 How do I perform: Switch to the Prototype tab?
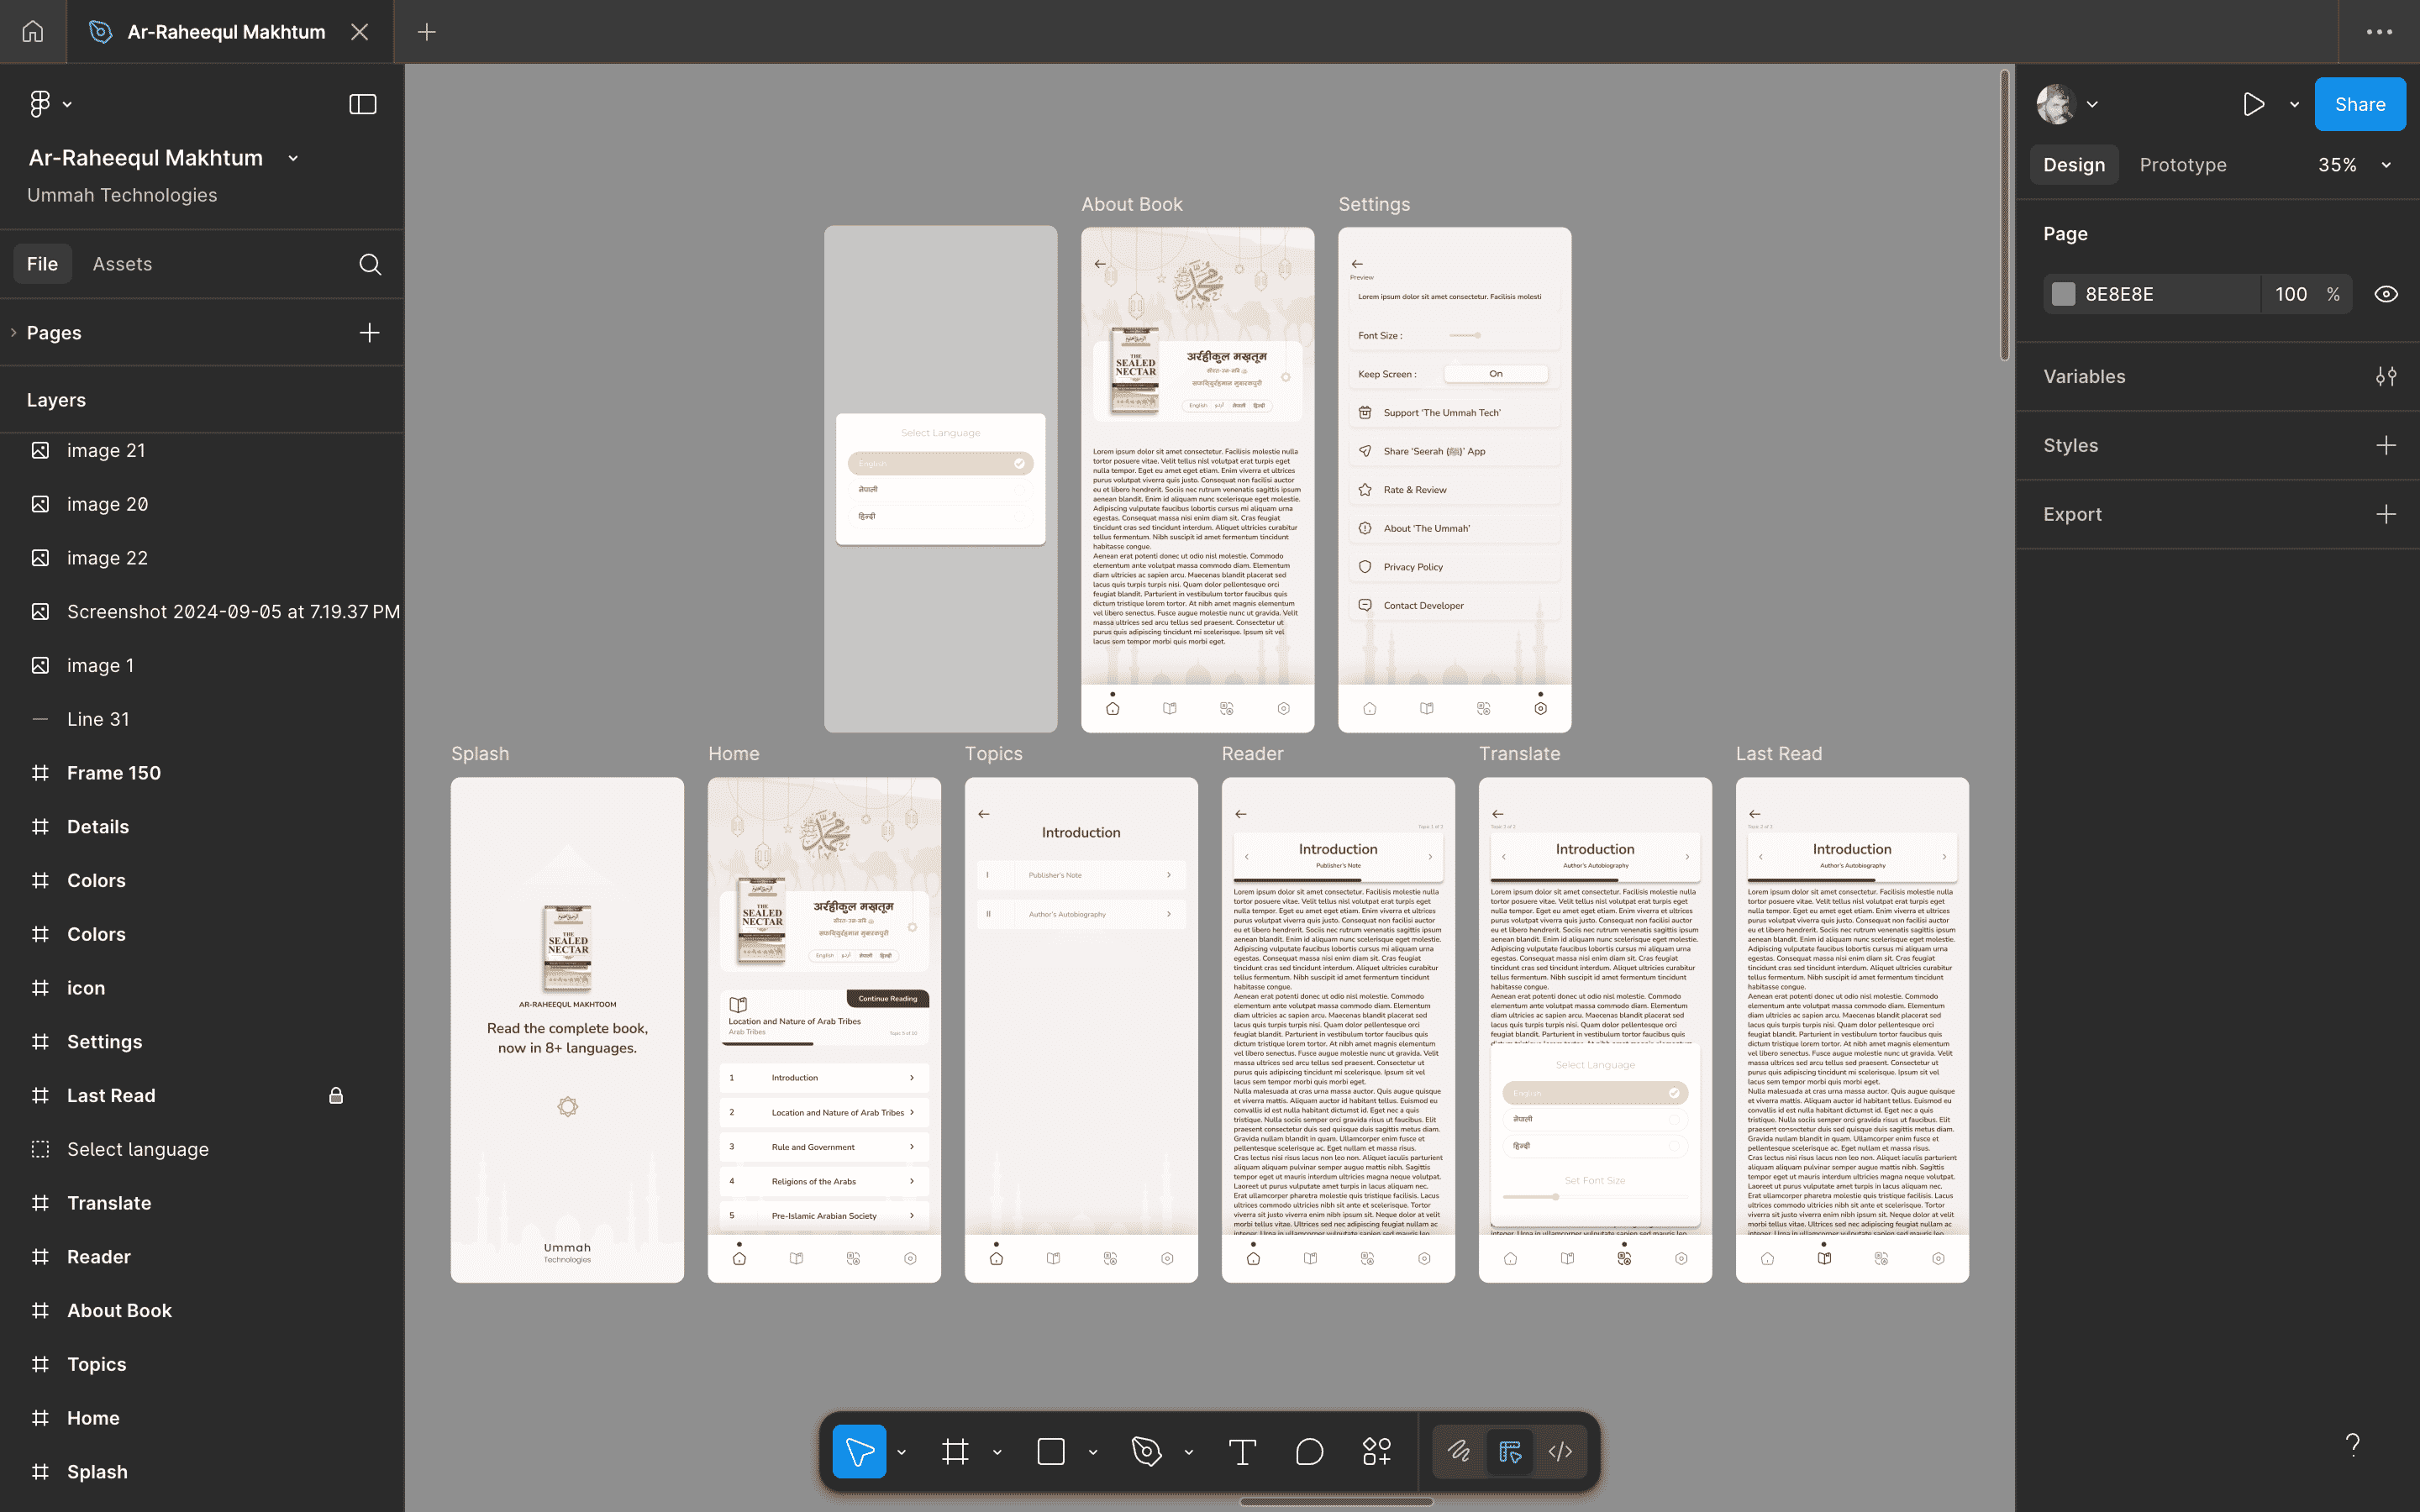tap(2182, 164)
